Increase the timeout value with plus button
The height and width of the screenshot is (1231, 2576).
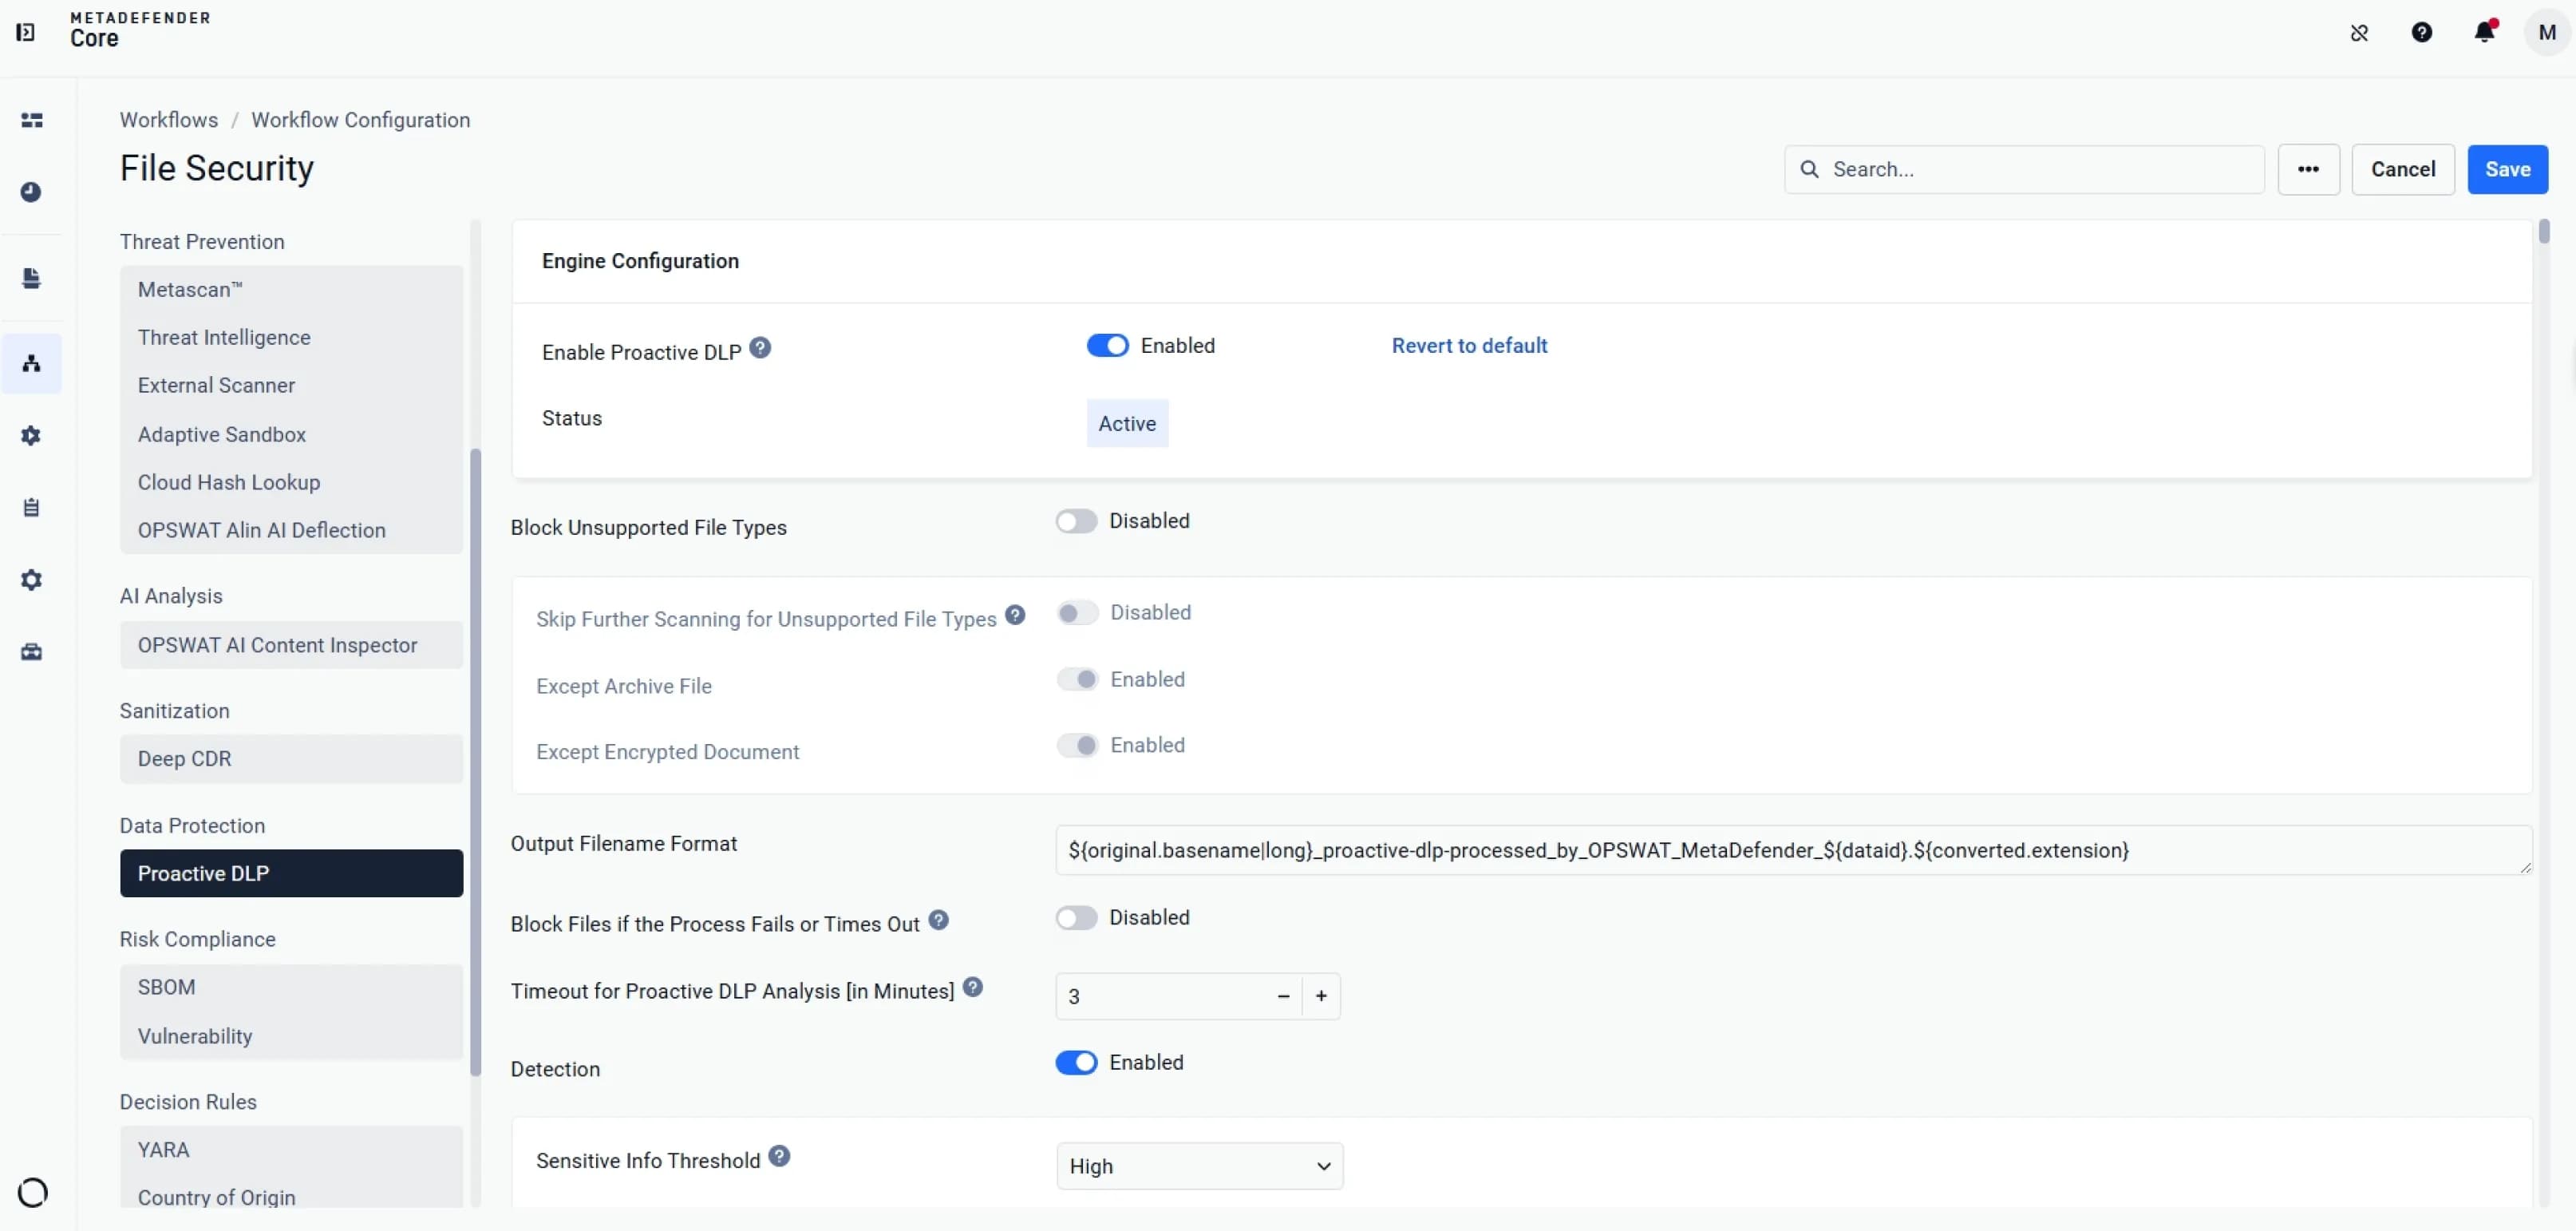(1321, 996)
